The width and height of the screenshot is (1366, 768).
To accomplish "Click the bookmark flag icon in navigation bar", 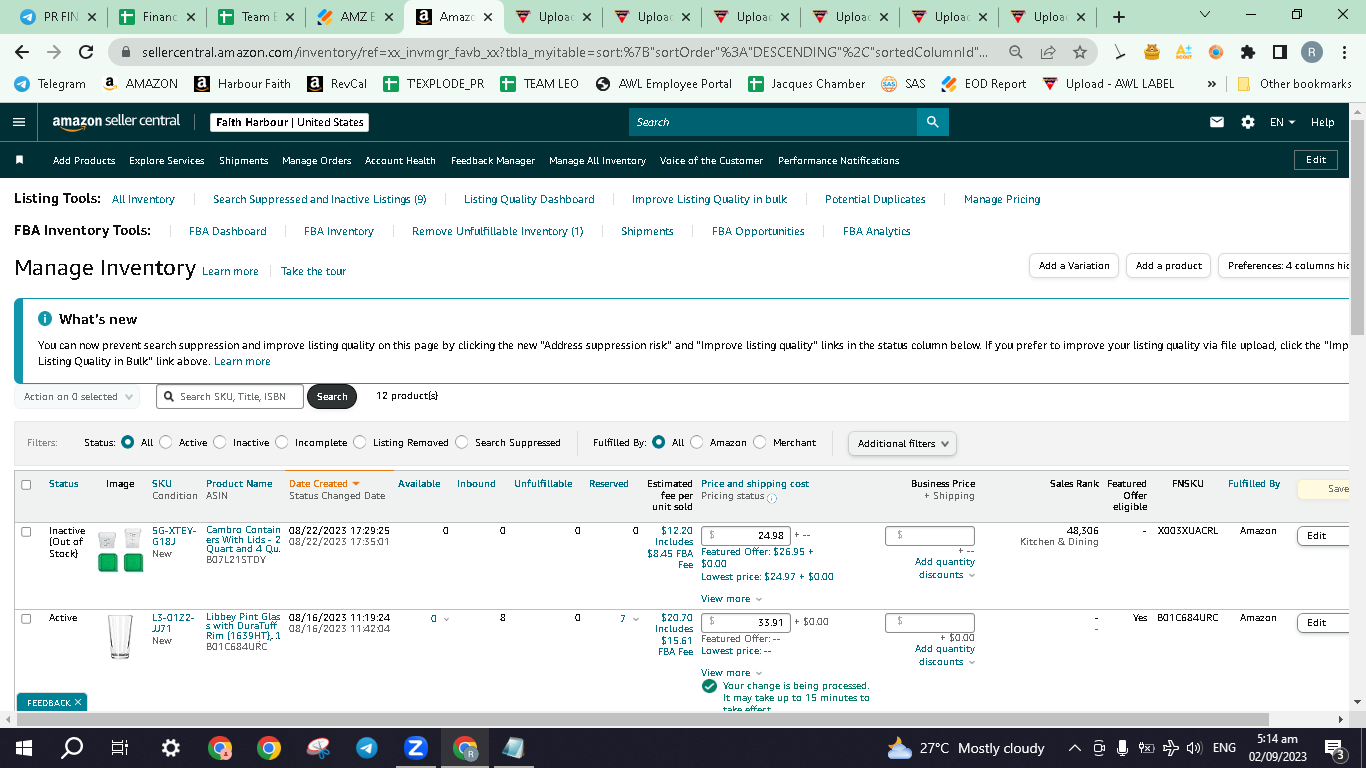I will [19, 160].
